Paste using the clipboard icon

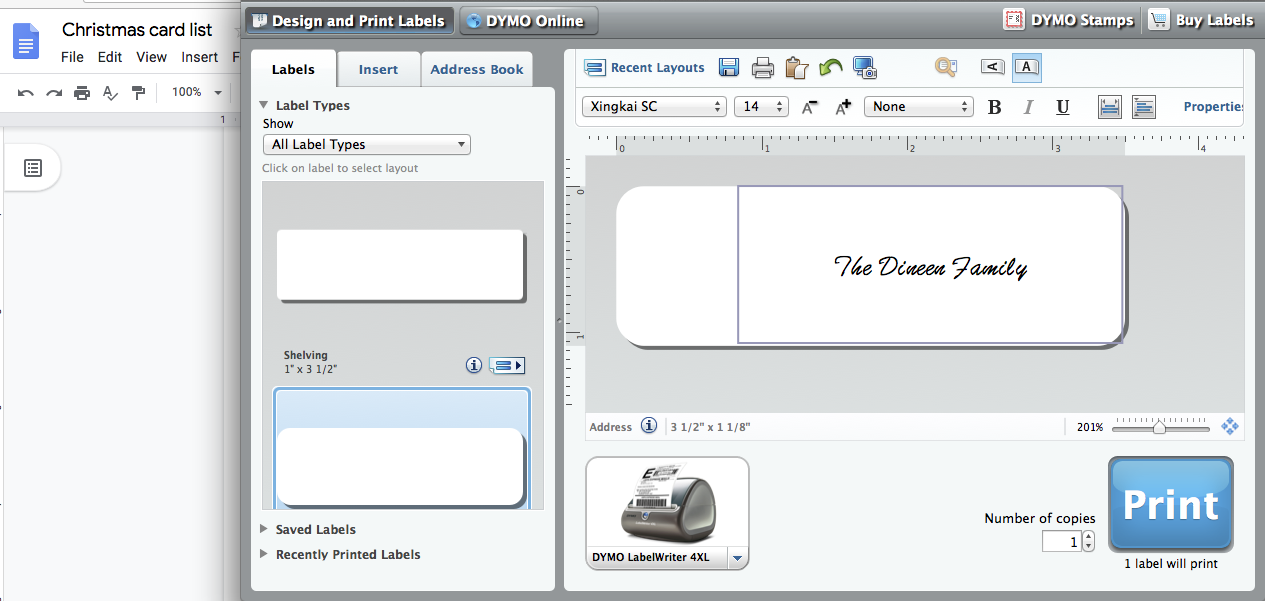click(x=796, y=68)
